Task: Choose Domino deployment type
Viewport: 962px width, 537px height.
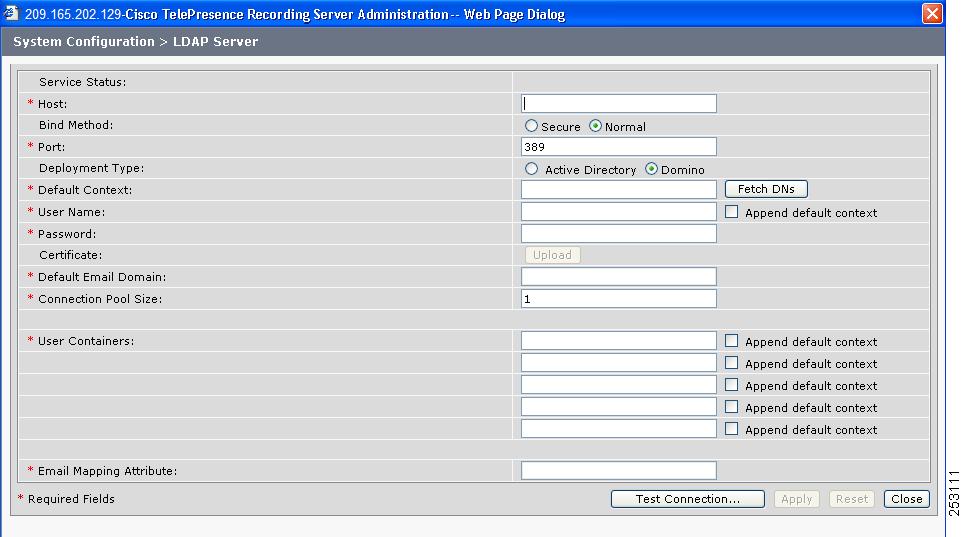Action: point(651,169)
